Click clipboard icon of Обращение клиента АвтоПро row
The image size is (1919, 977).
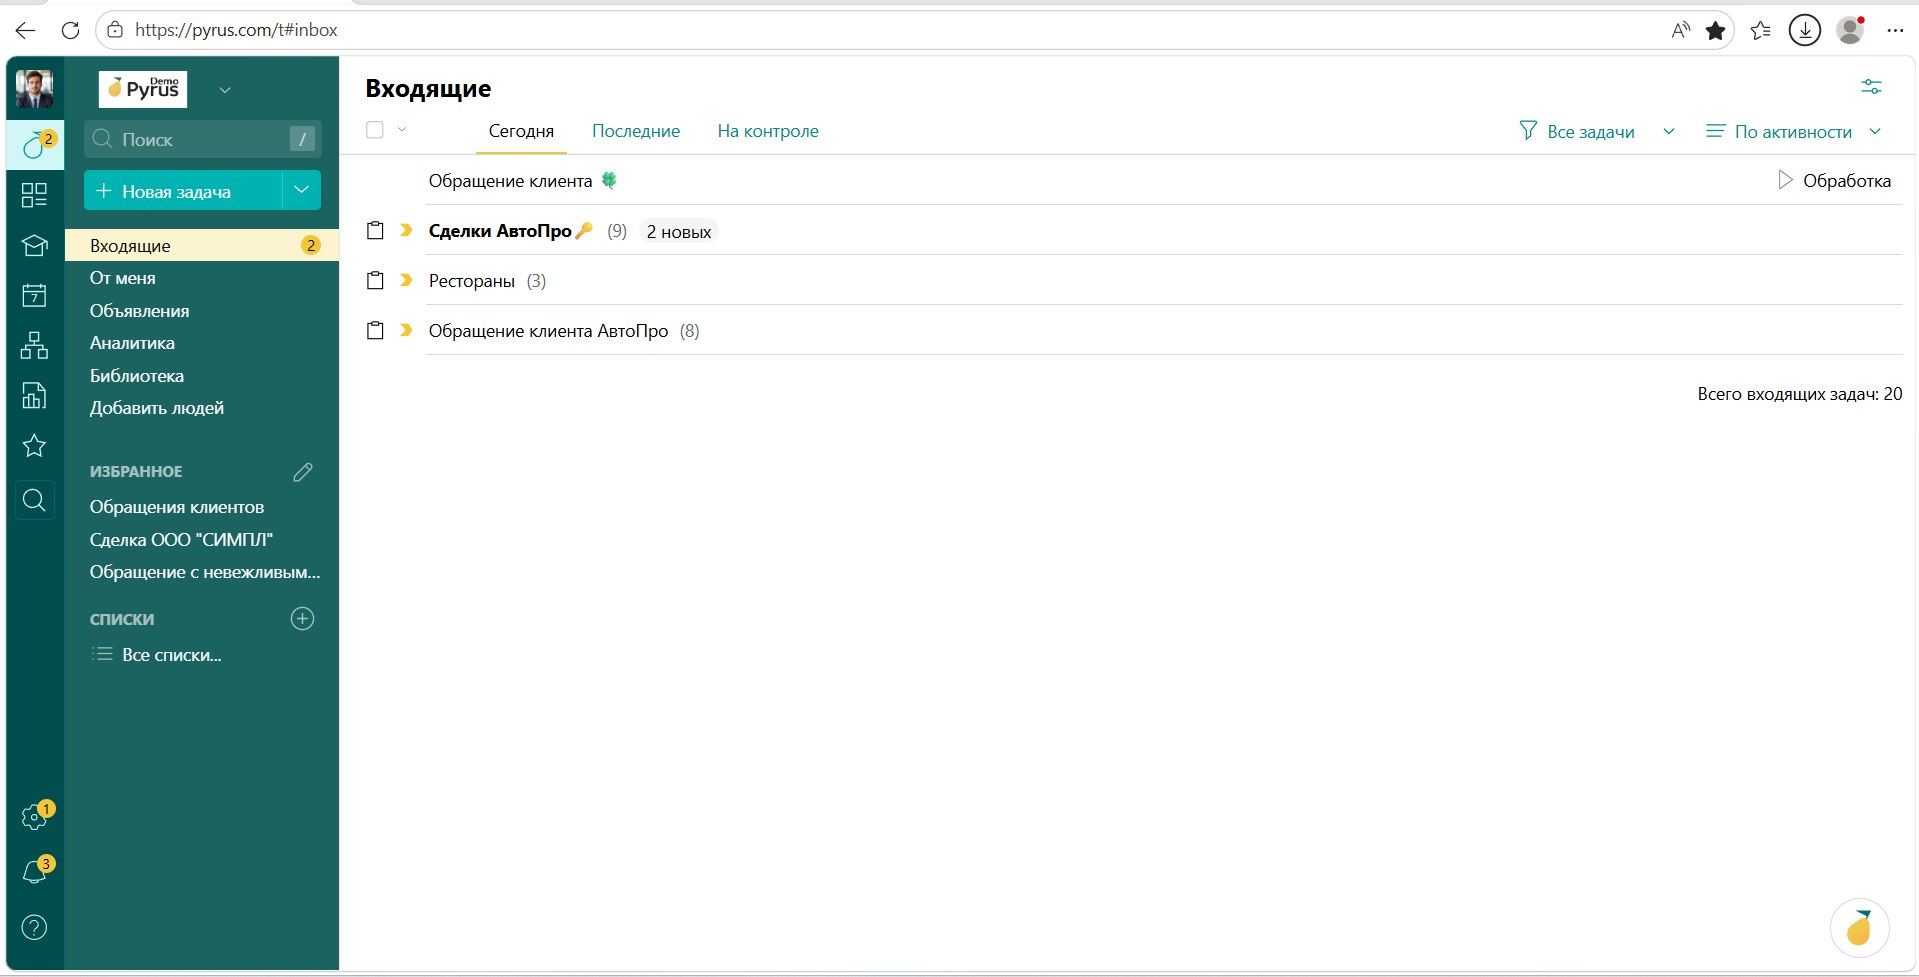[375, 330]
